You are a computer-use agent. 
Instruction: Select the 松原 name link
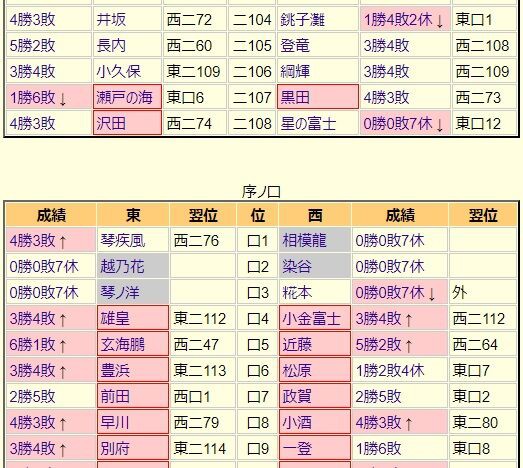tap(297, 371)
